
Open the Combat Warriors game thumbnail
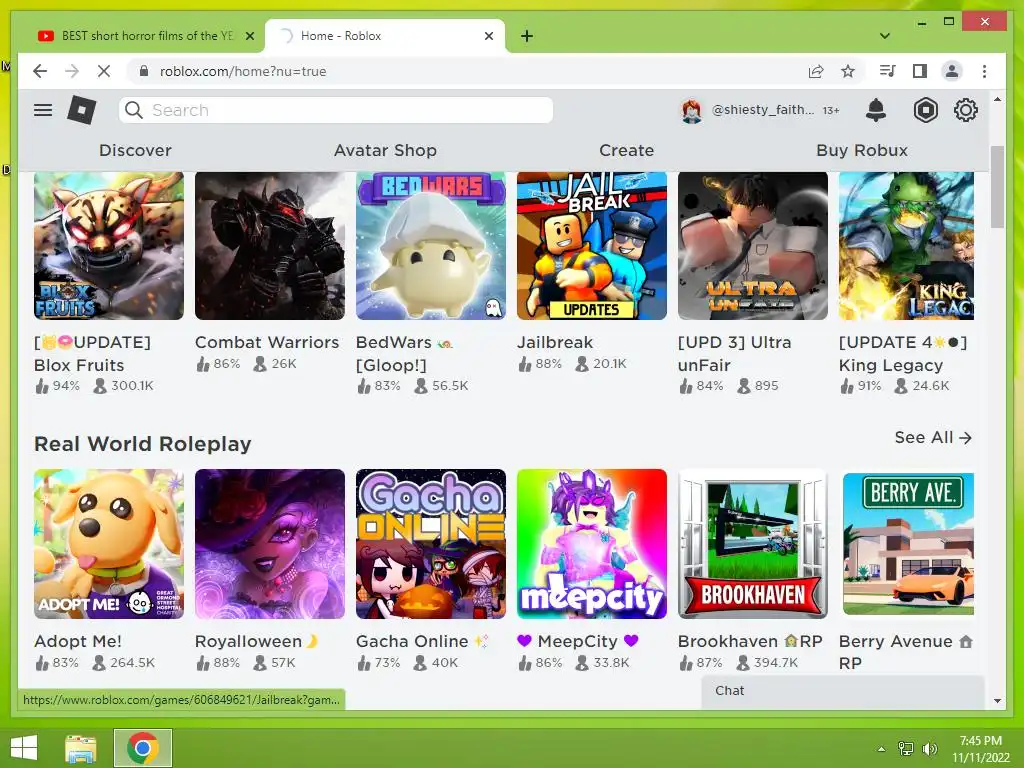click(270, 246)
